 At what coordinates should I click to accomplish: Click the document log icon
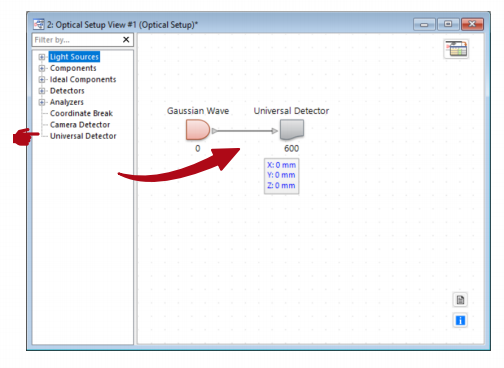pos(460,300)
